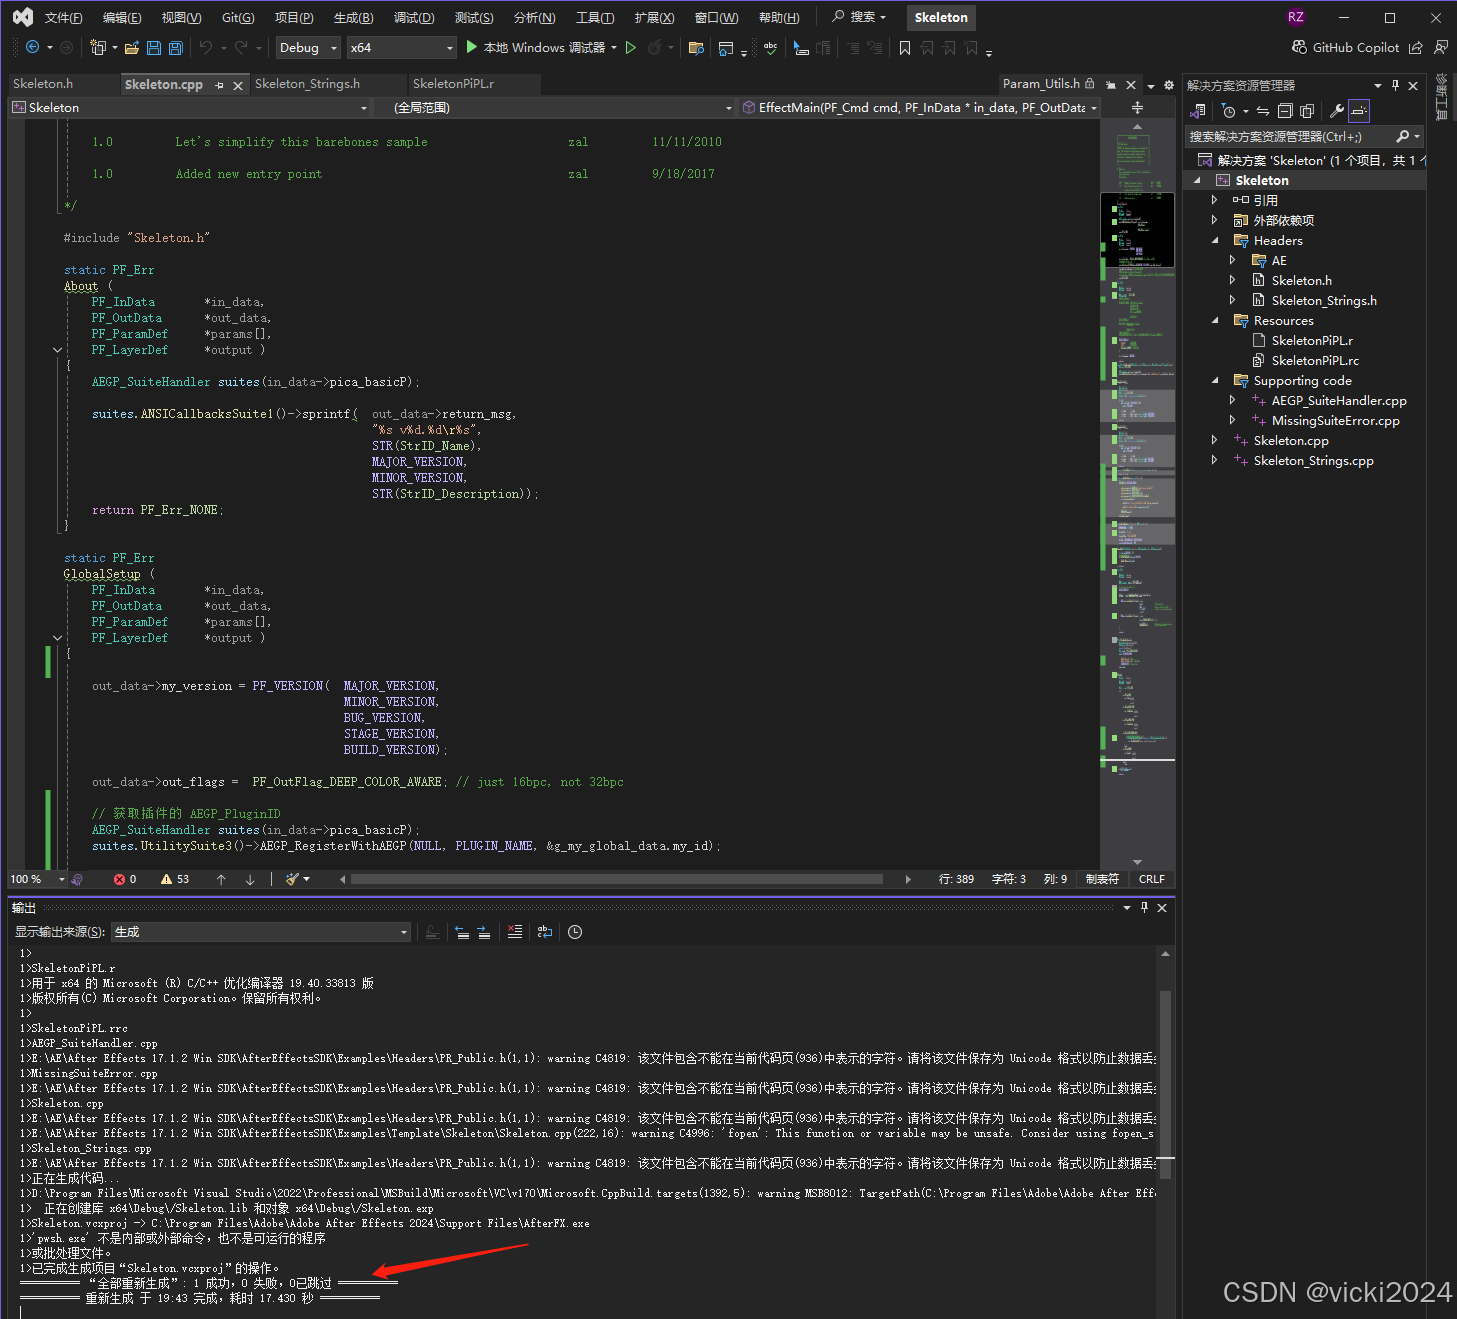Click the editor horizontal scrollbar
1457x1319 pixels.
tap(616, 879)
